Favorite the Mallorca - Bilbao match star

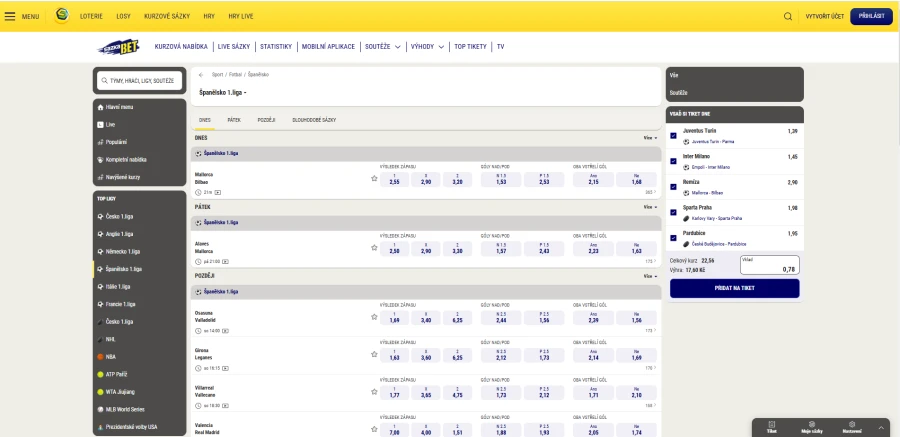(x=374, y=179)
